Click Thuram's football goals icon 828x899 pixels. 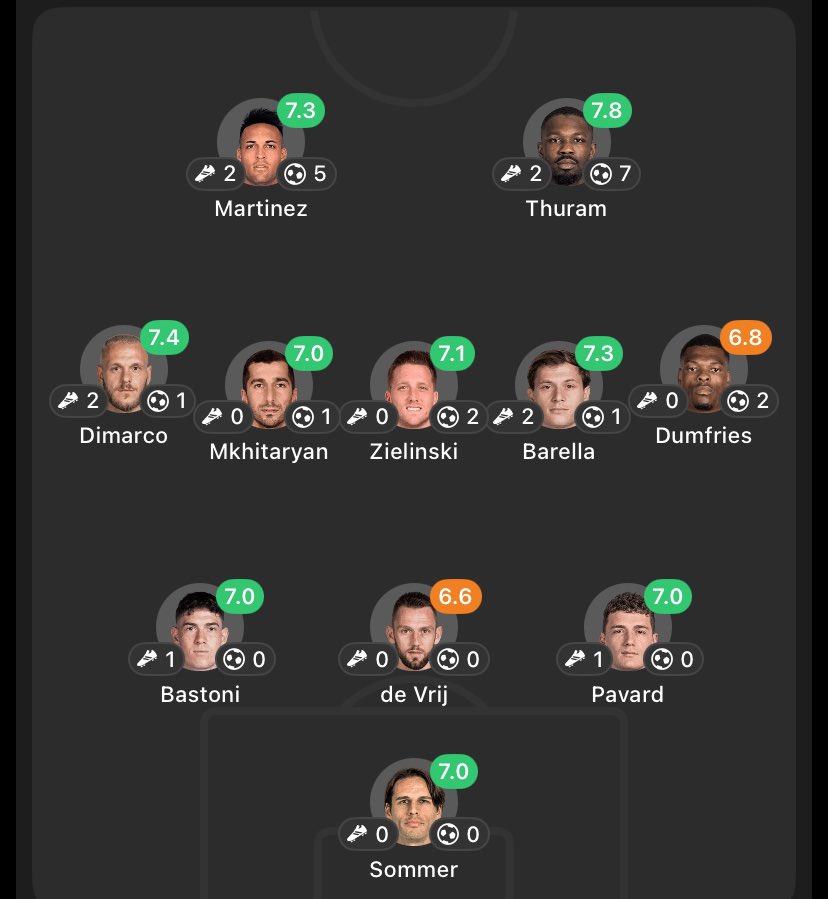click(x=600, y=174)
